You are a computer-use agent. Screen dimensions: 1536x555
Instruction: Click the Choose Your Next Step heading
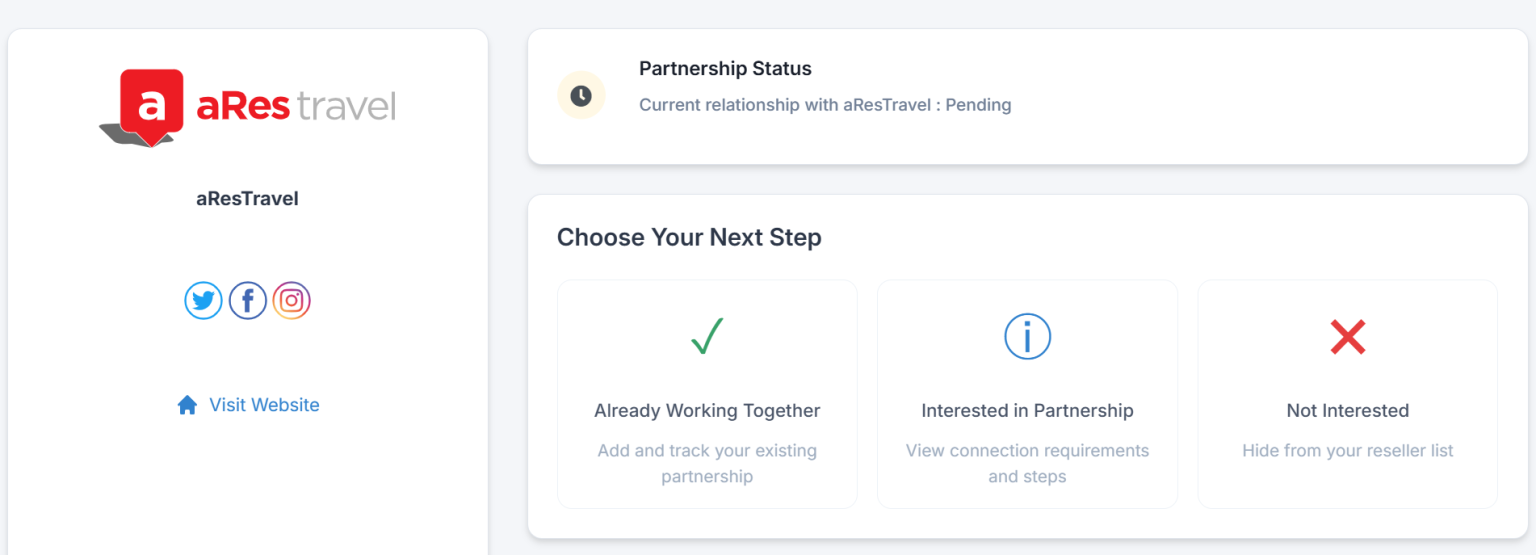pyautogui.click(x=689, y=238)
